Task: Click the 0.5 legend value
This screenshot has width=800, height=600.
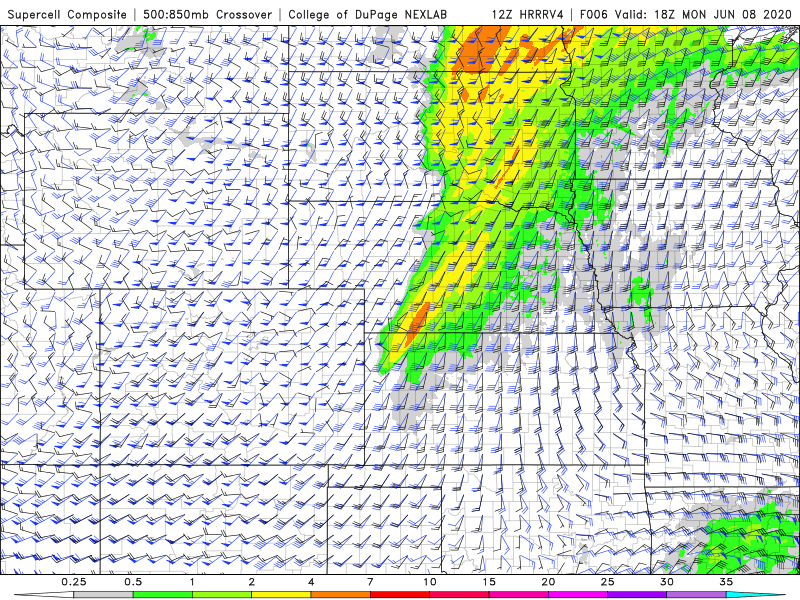Action: [133, 582]
